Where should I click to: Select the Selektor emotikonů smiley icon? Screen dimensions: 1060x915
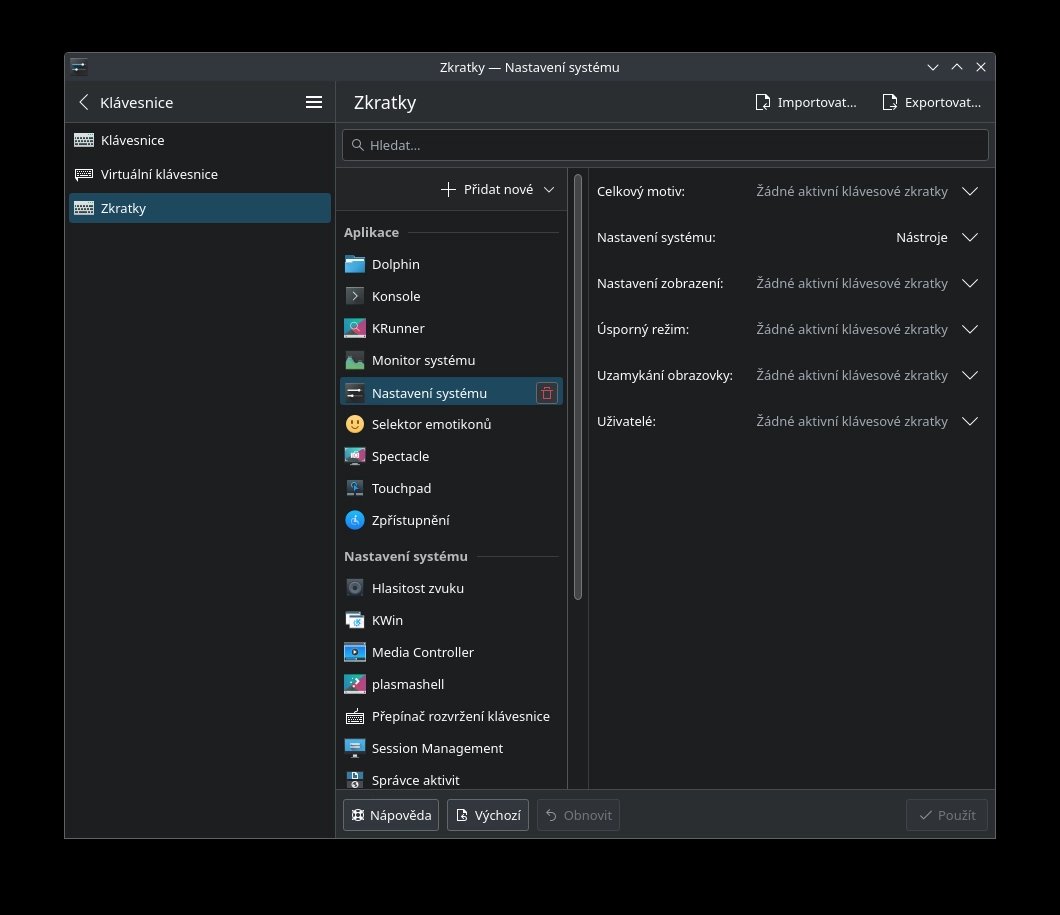355,424
